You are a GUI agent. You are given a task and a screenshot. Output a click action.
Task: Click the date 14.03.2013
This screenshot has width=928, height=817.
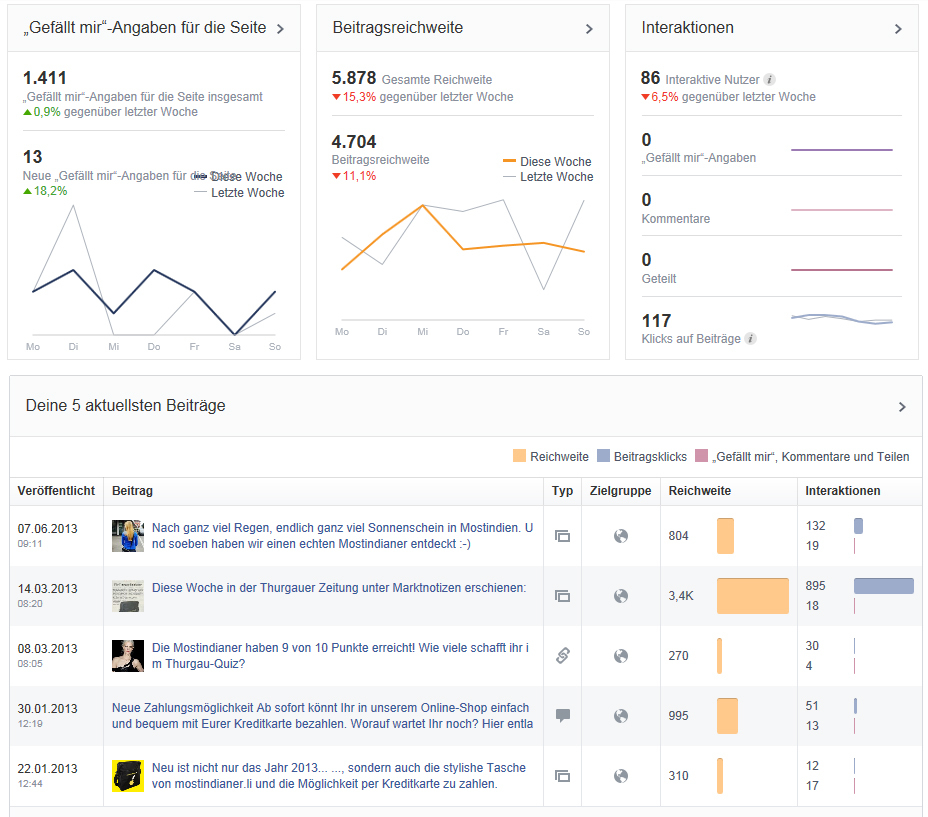tap(47, 588)
